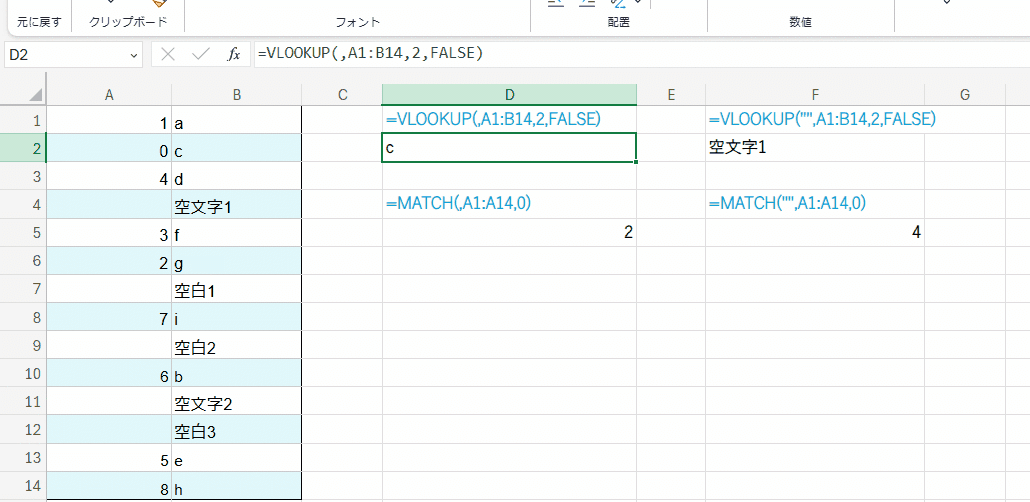This screenshot has height=502, width=1030.
Task: Select column F header
Action: click(815, 95)
